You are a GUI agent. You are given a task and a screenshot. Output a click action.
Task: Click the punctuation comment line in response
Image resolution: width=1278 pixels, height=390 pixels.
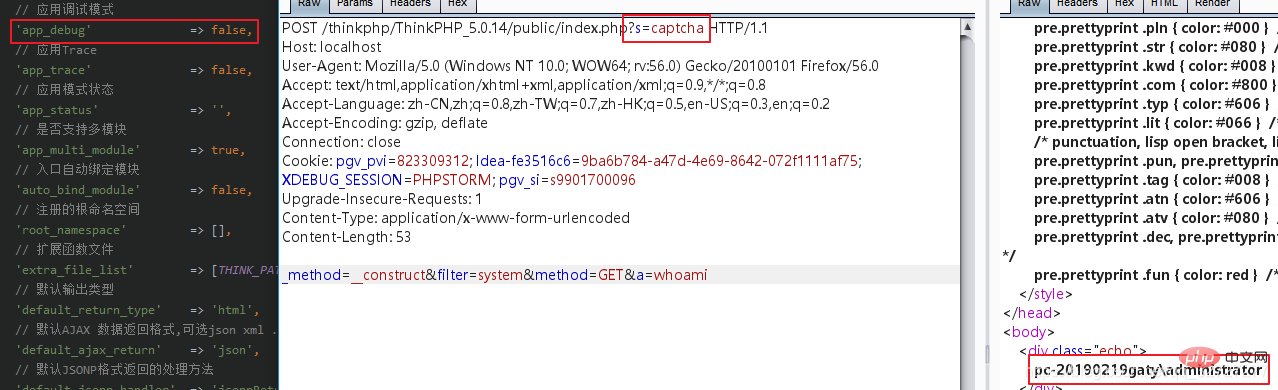pyautogui.click(x=1155, y=142)
